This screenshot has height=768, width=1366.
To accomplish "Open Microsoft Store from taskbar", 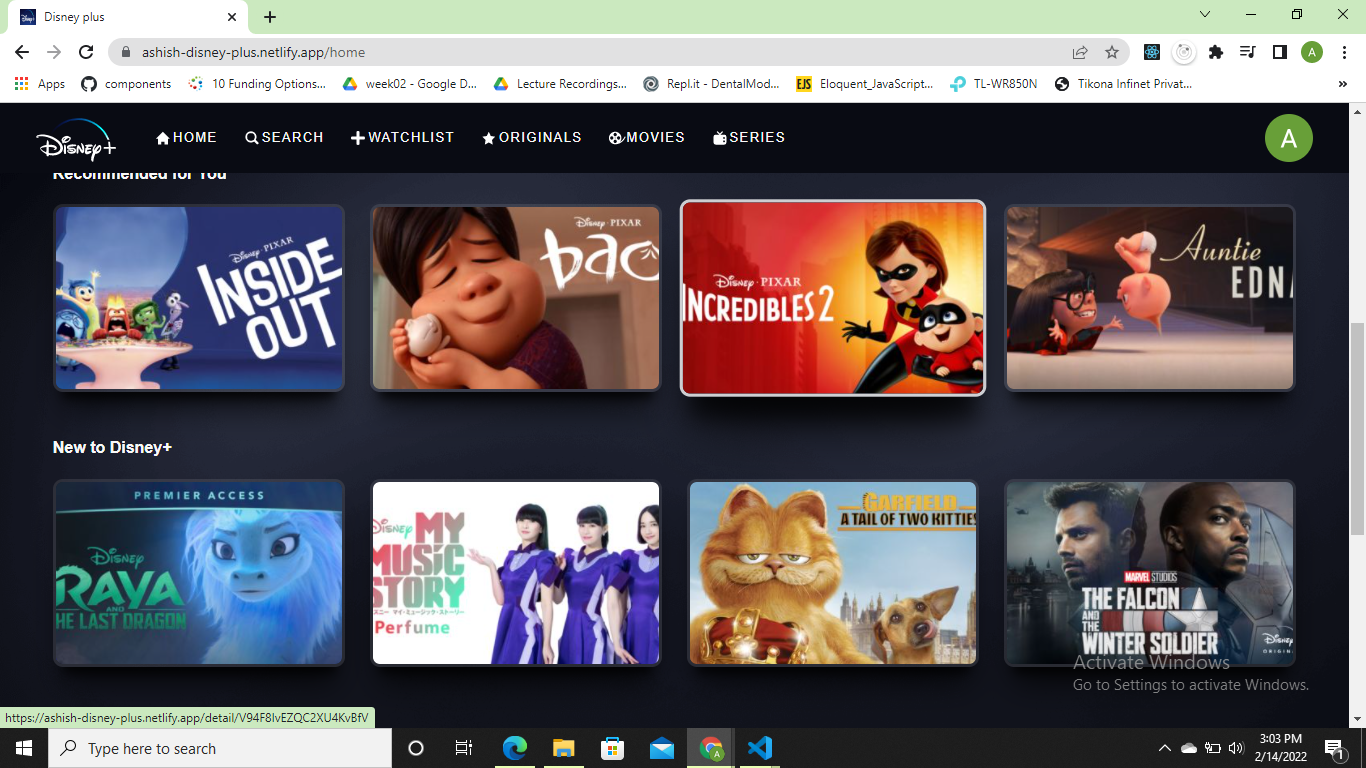I will (x=612, y=748).
